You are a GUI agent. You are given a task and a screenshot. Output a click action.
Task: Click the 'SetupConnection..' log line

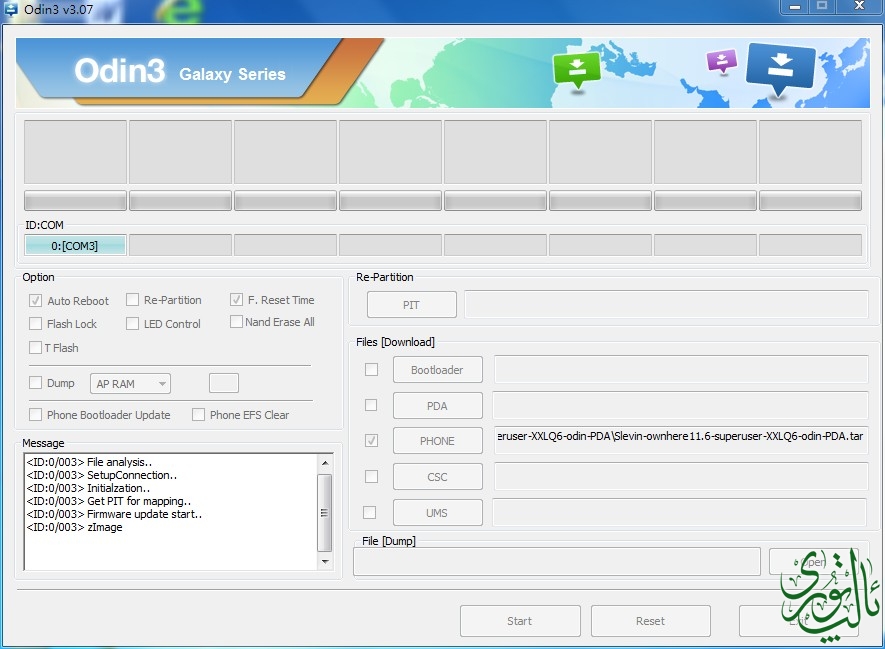[102, 475]
